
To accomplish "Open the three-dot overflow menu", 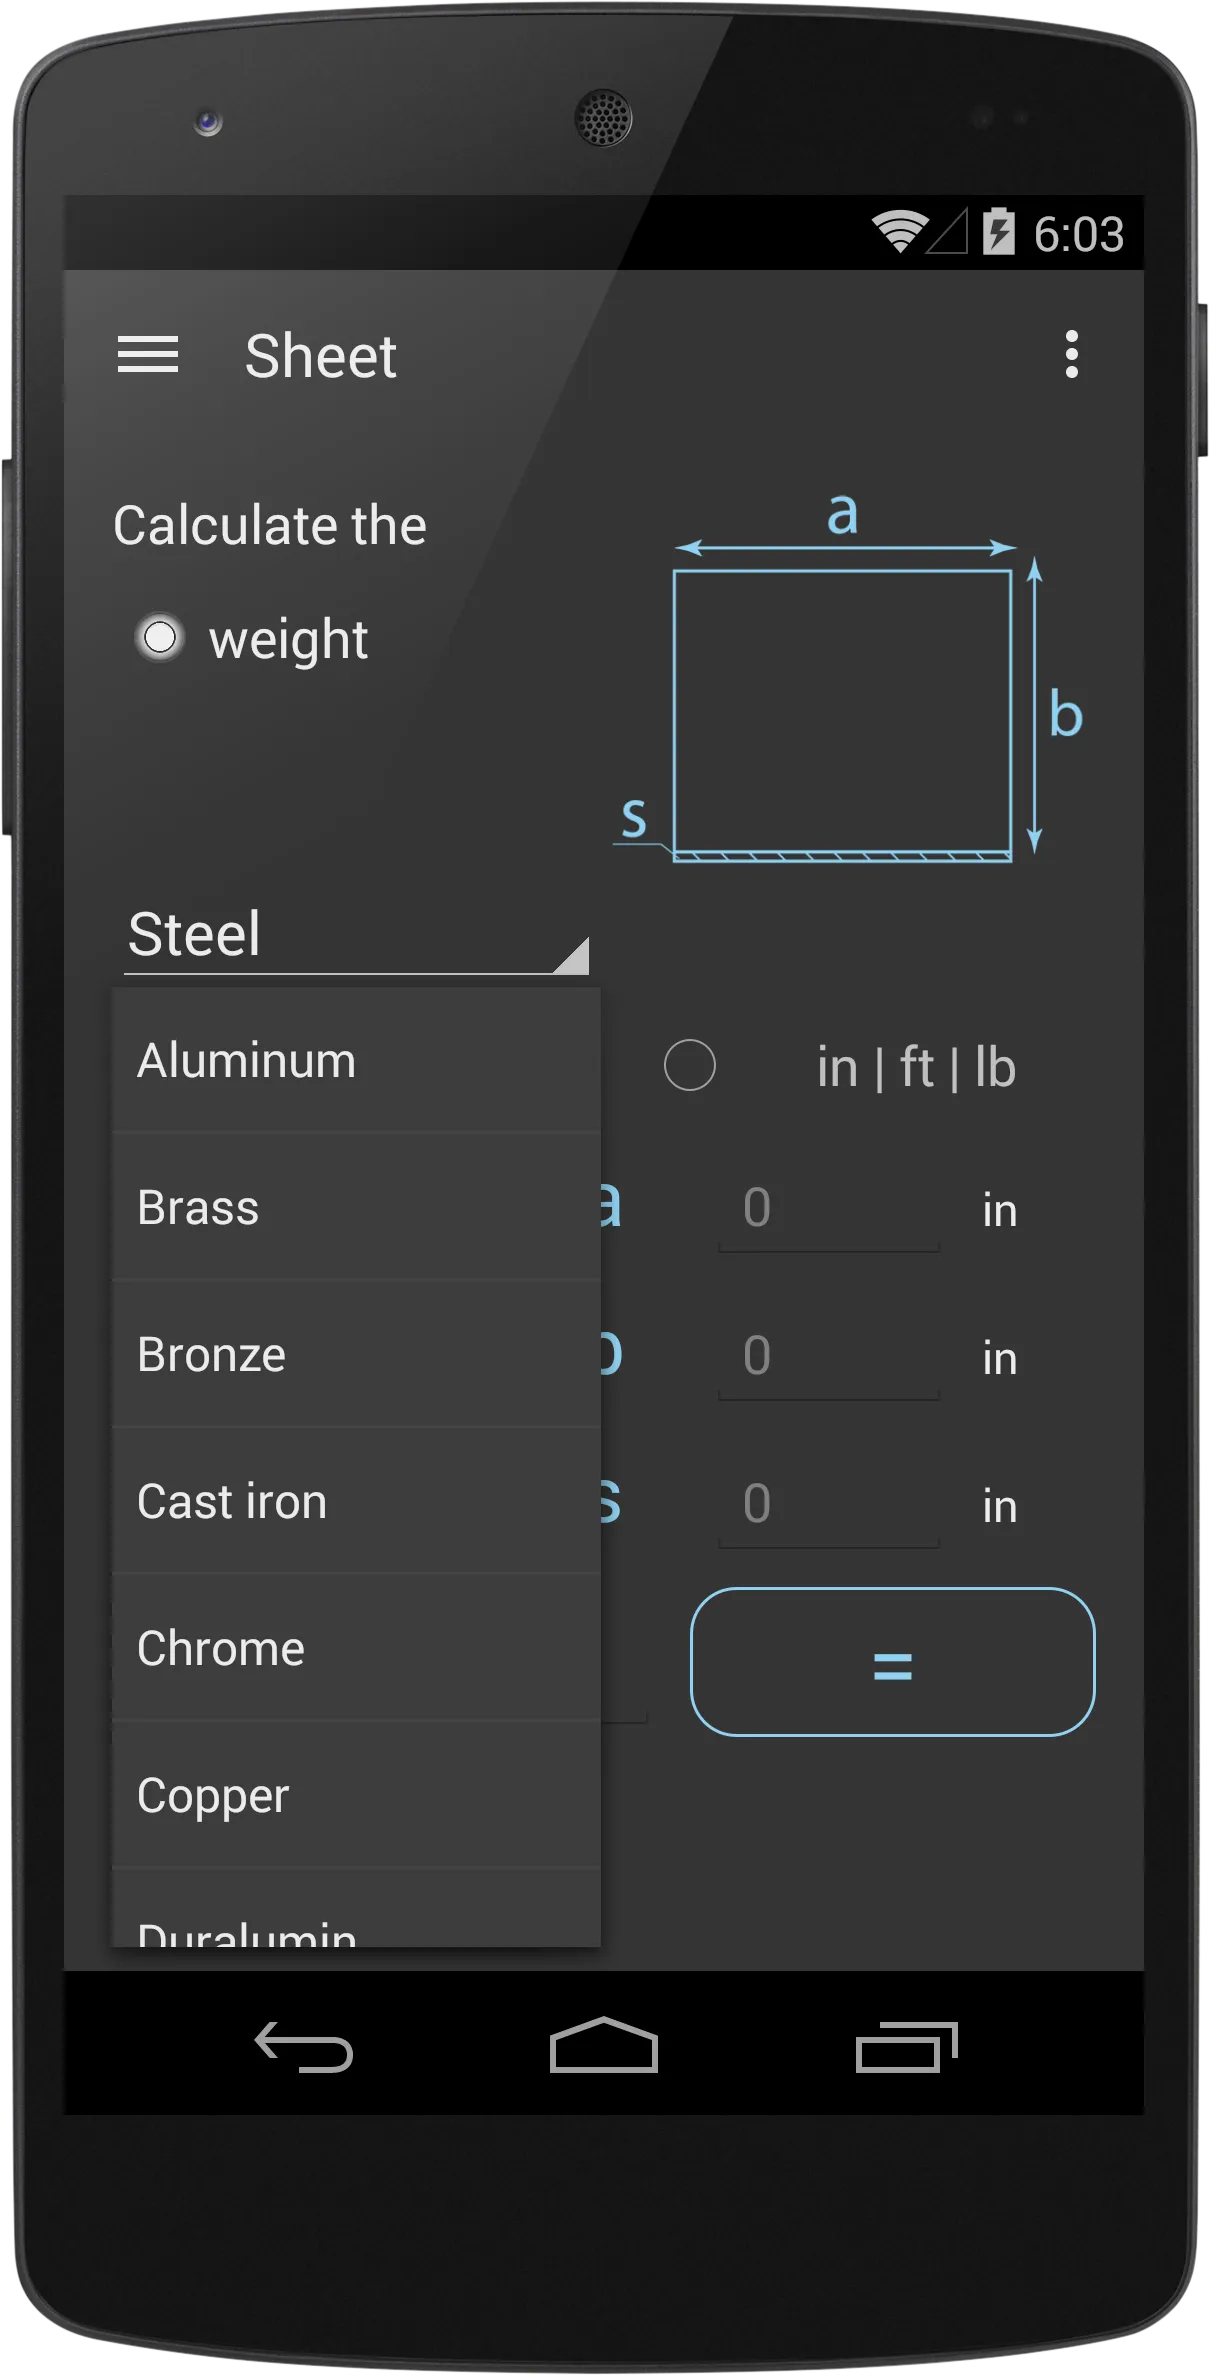I will click(x=1072, y=355).
